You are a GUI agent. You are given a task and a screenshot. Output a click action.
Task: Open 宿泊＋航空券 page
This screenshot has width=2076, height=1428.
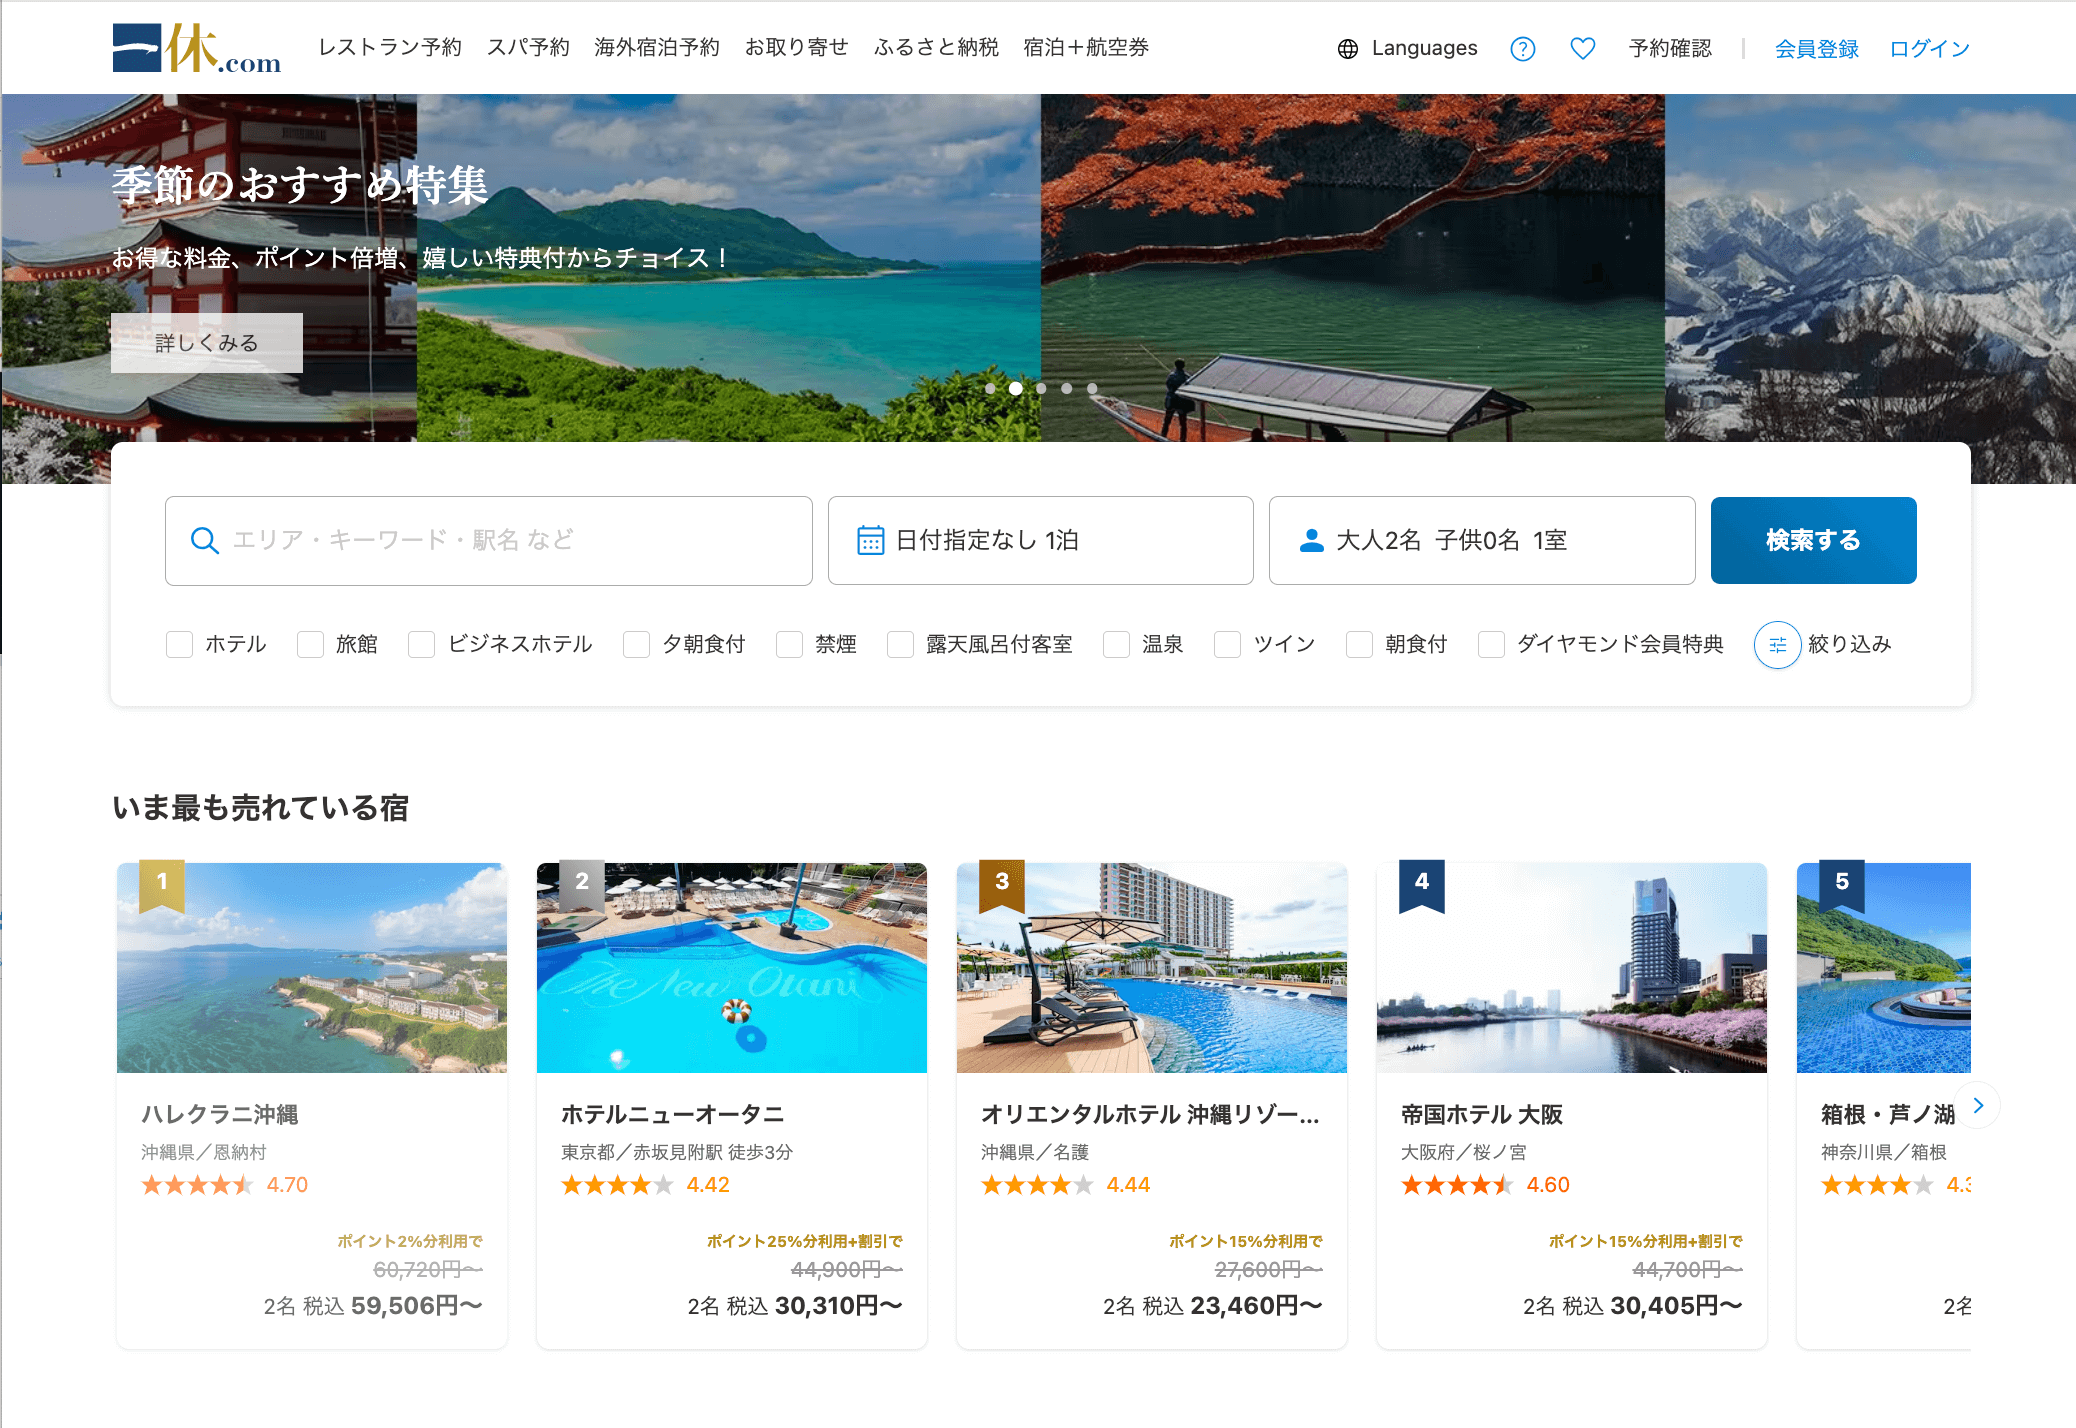pos(1086,47)
